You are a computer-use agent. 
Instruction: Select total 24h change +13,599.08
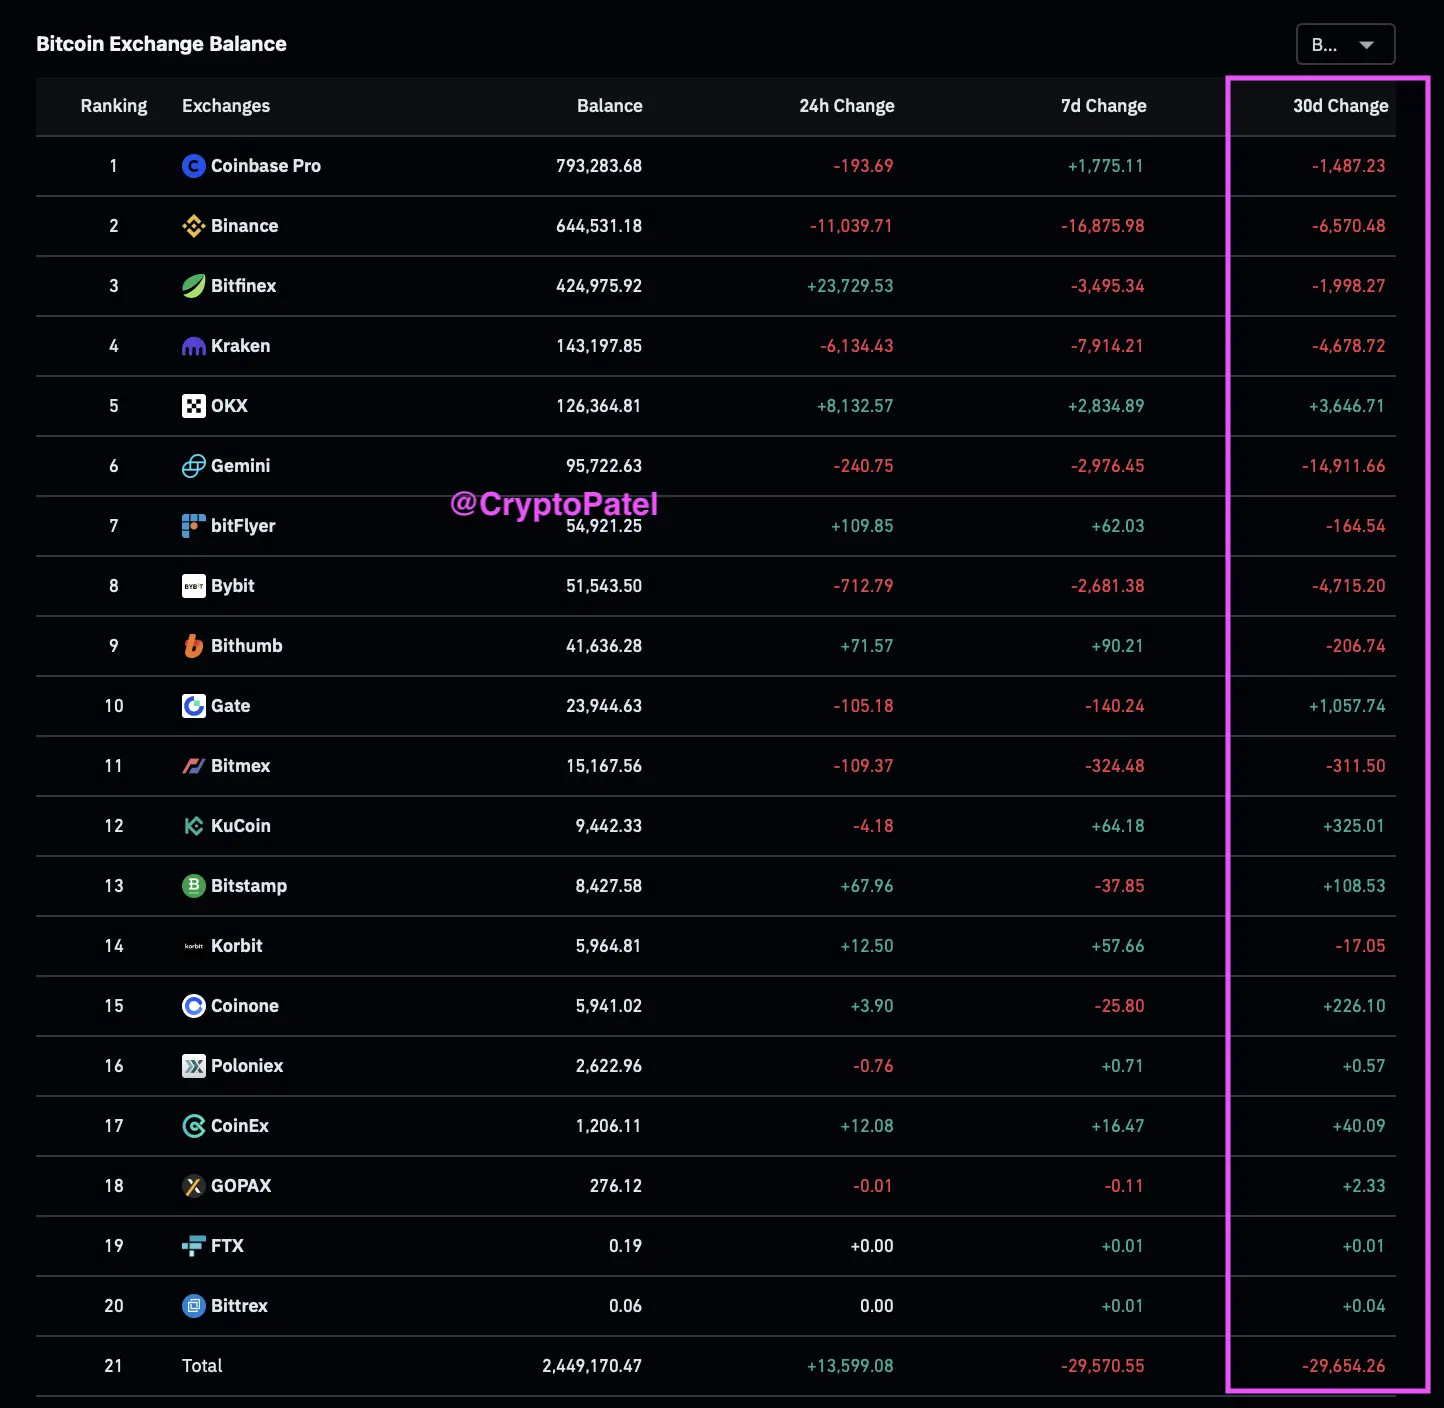(850, 1366)
